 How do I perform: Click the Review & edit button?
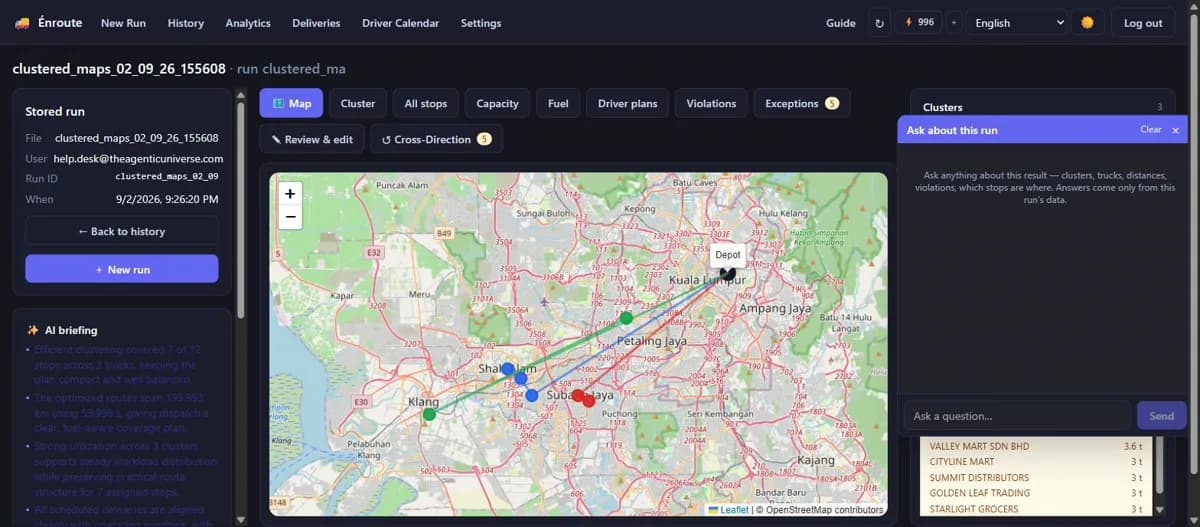(312, 139)
